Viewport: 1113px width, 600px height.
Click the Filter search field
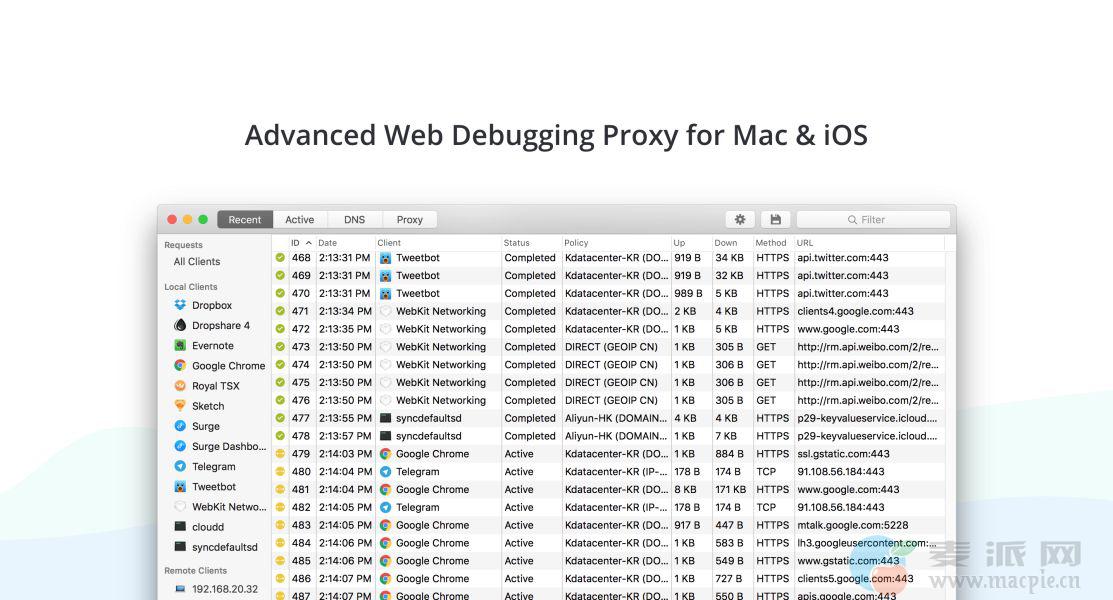pos(873,219)
